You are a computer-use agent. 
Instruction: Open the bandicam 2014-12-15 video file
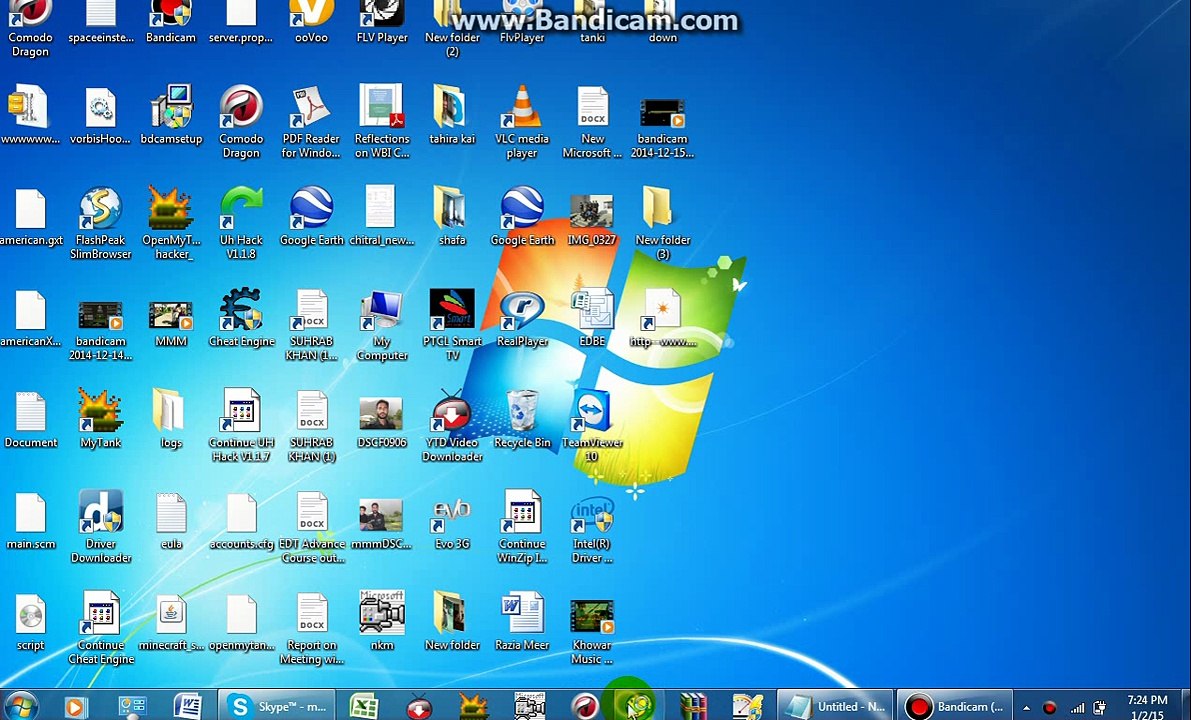(662, 128)
